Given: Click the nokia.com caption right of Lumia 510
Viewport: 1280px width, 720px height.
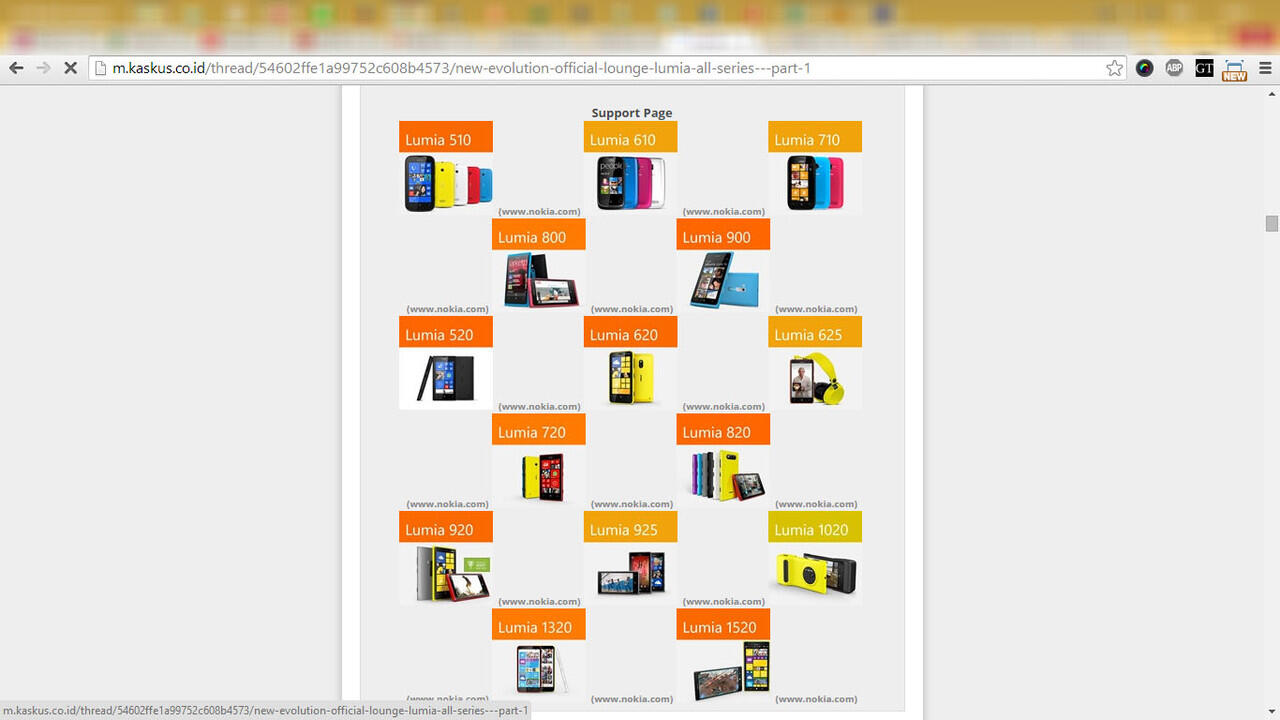Looking at the screenshot, I should click(539, 211).
